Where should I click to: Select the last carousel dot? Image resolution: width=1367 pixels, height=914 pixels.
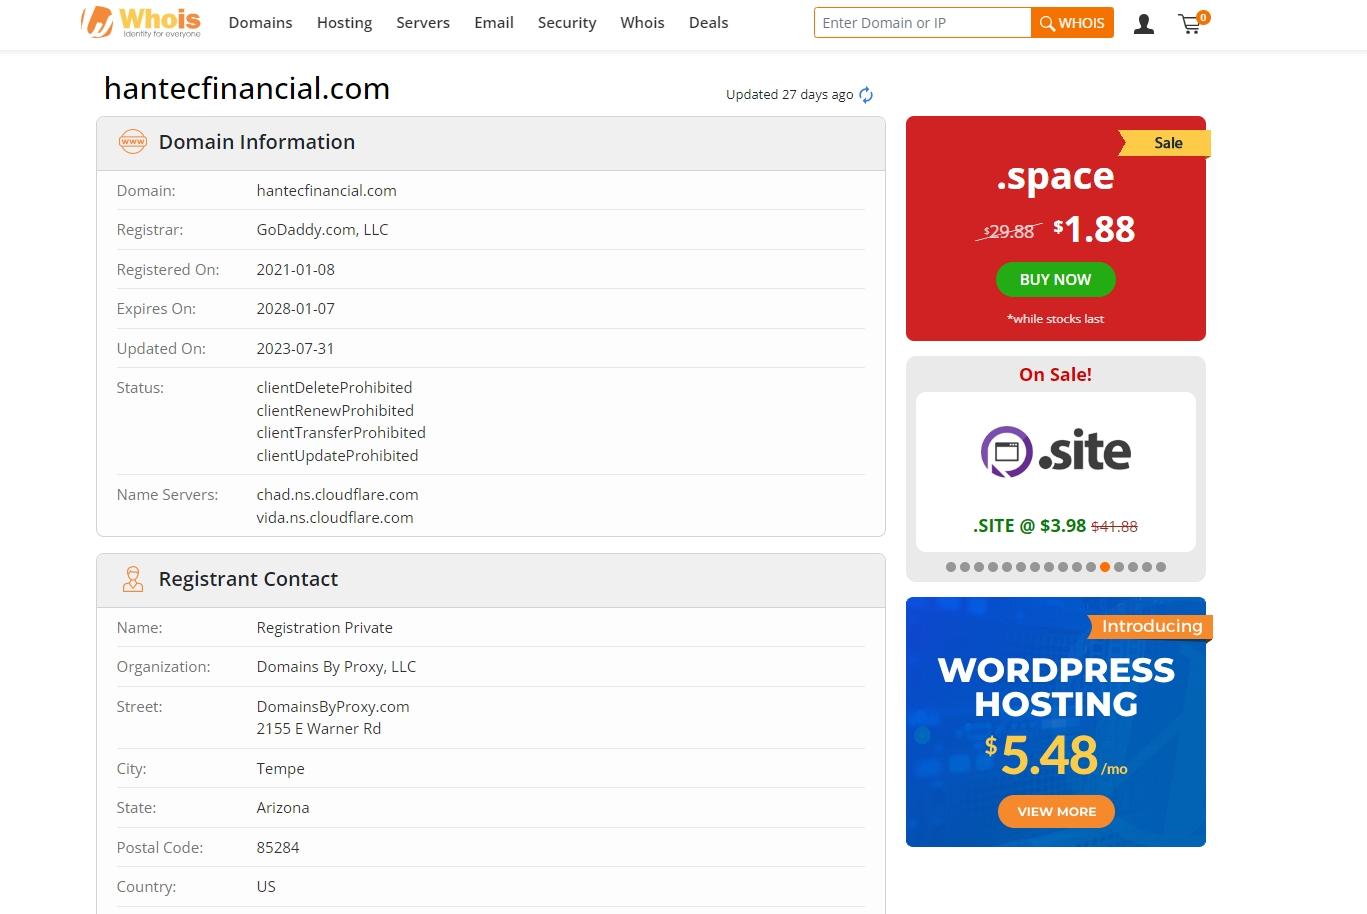1161,567
